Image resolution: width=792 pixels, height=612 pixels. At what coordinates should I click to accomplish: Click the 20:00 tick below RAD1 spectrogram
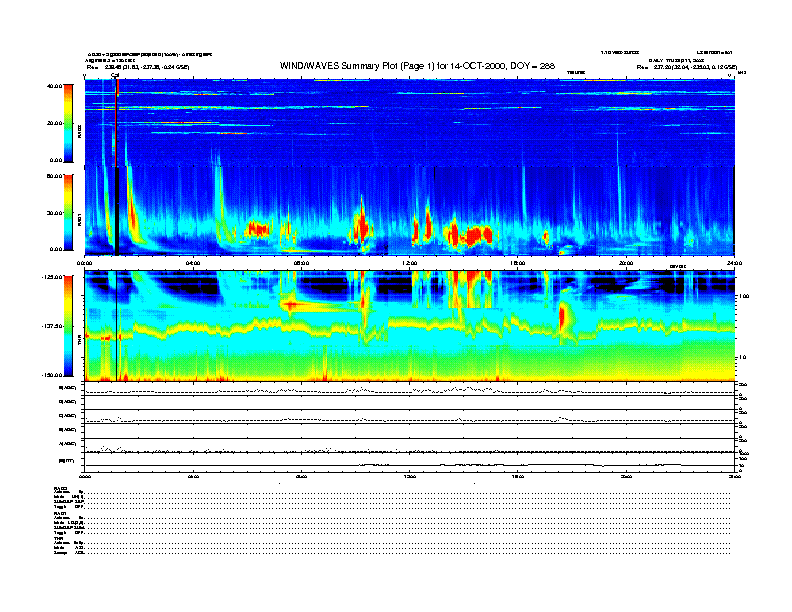point(626,263)
